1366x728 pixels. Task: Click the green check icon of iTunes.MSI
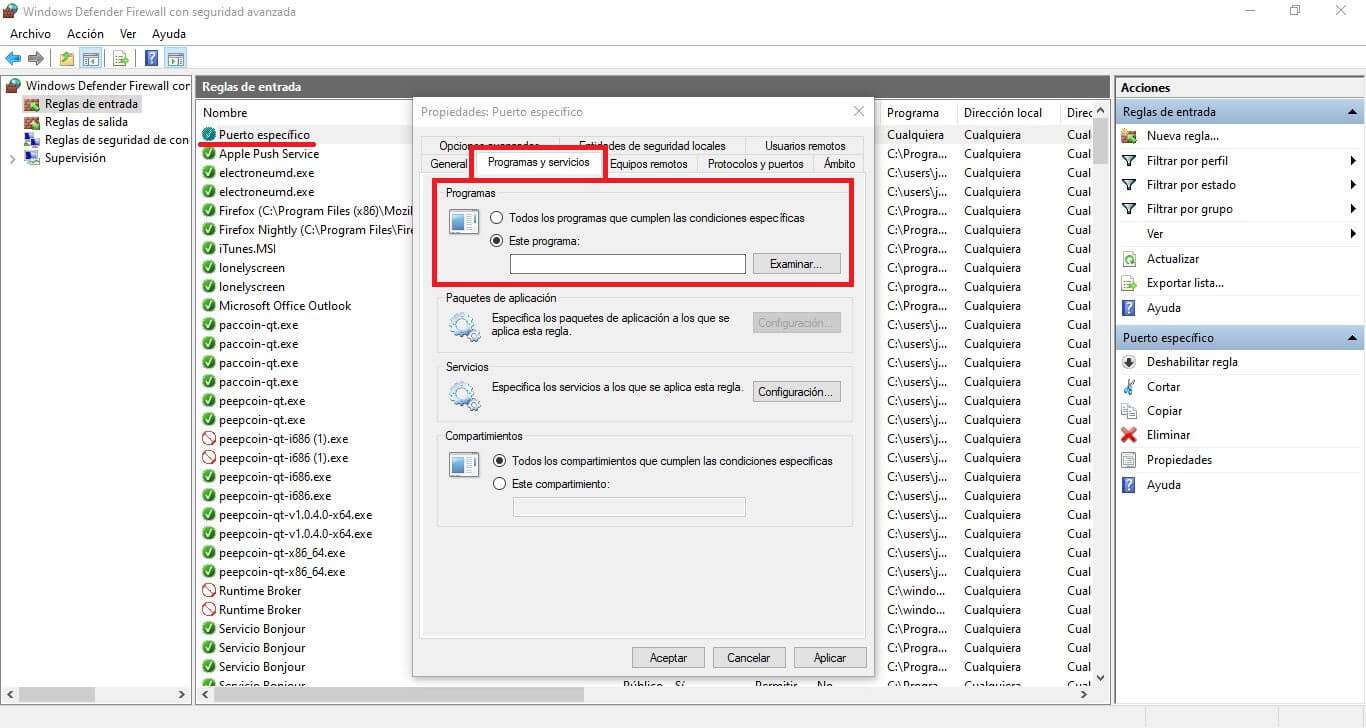pyautogui.click(x=209, y=249)
